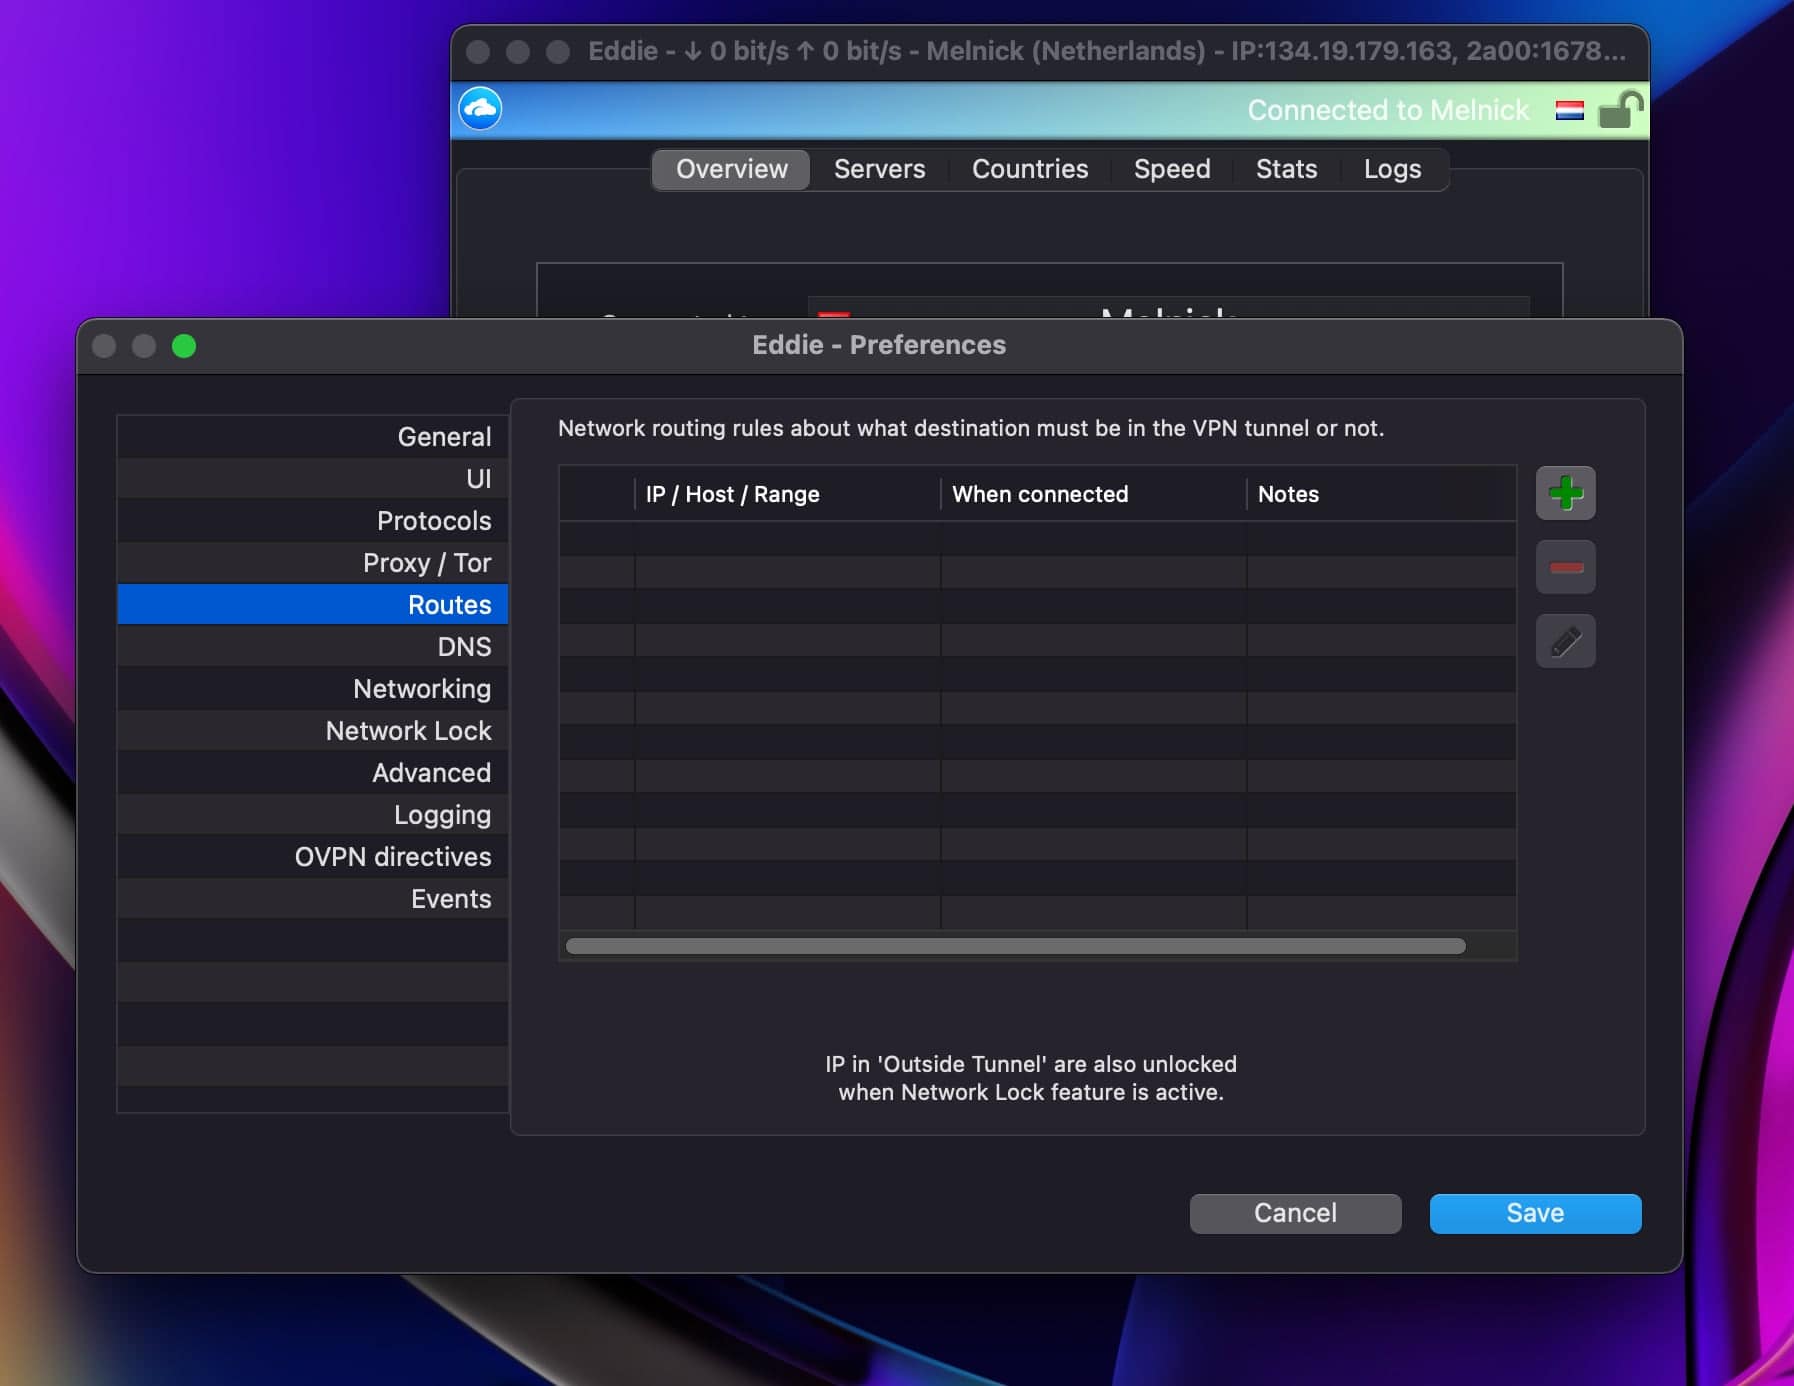Open the DNS settings section

point(463,646)
